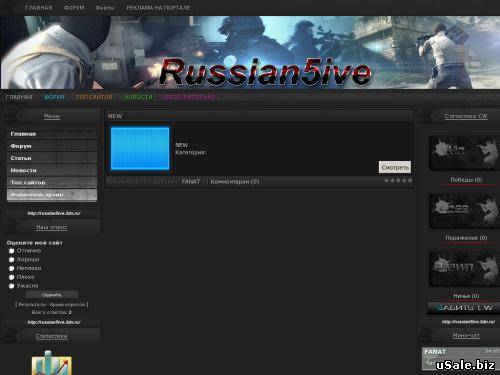The height and width of the screenshot is (375, 500).
Task: Click the Победы wins graffiti image
Action: [464, 153]
